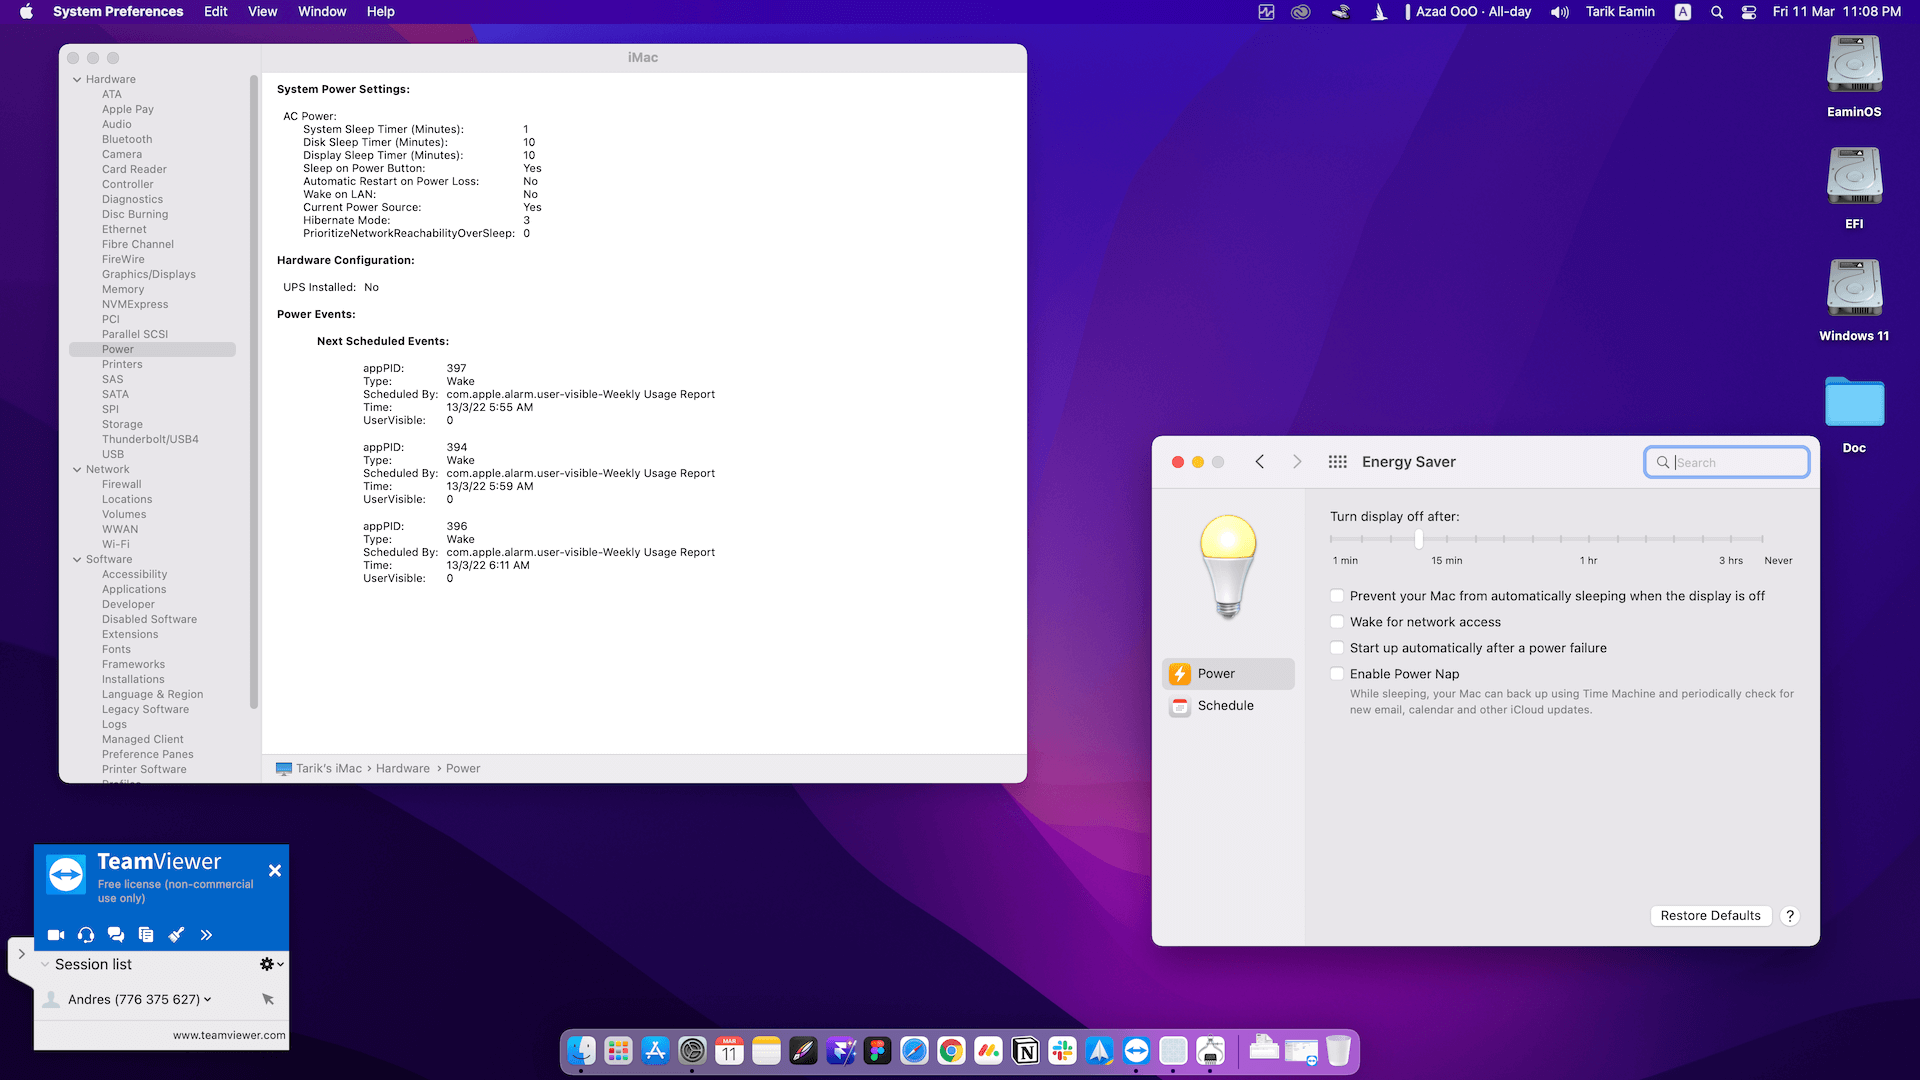This screenshot has width=1920, height=1080.
Task: Open the Help menu
Action: [x=381, y=12]
